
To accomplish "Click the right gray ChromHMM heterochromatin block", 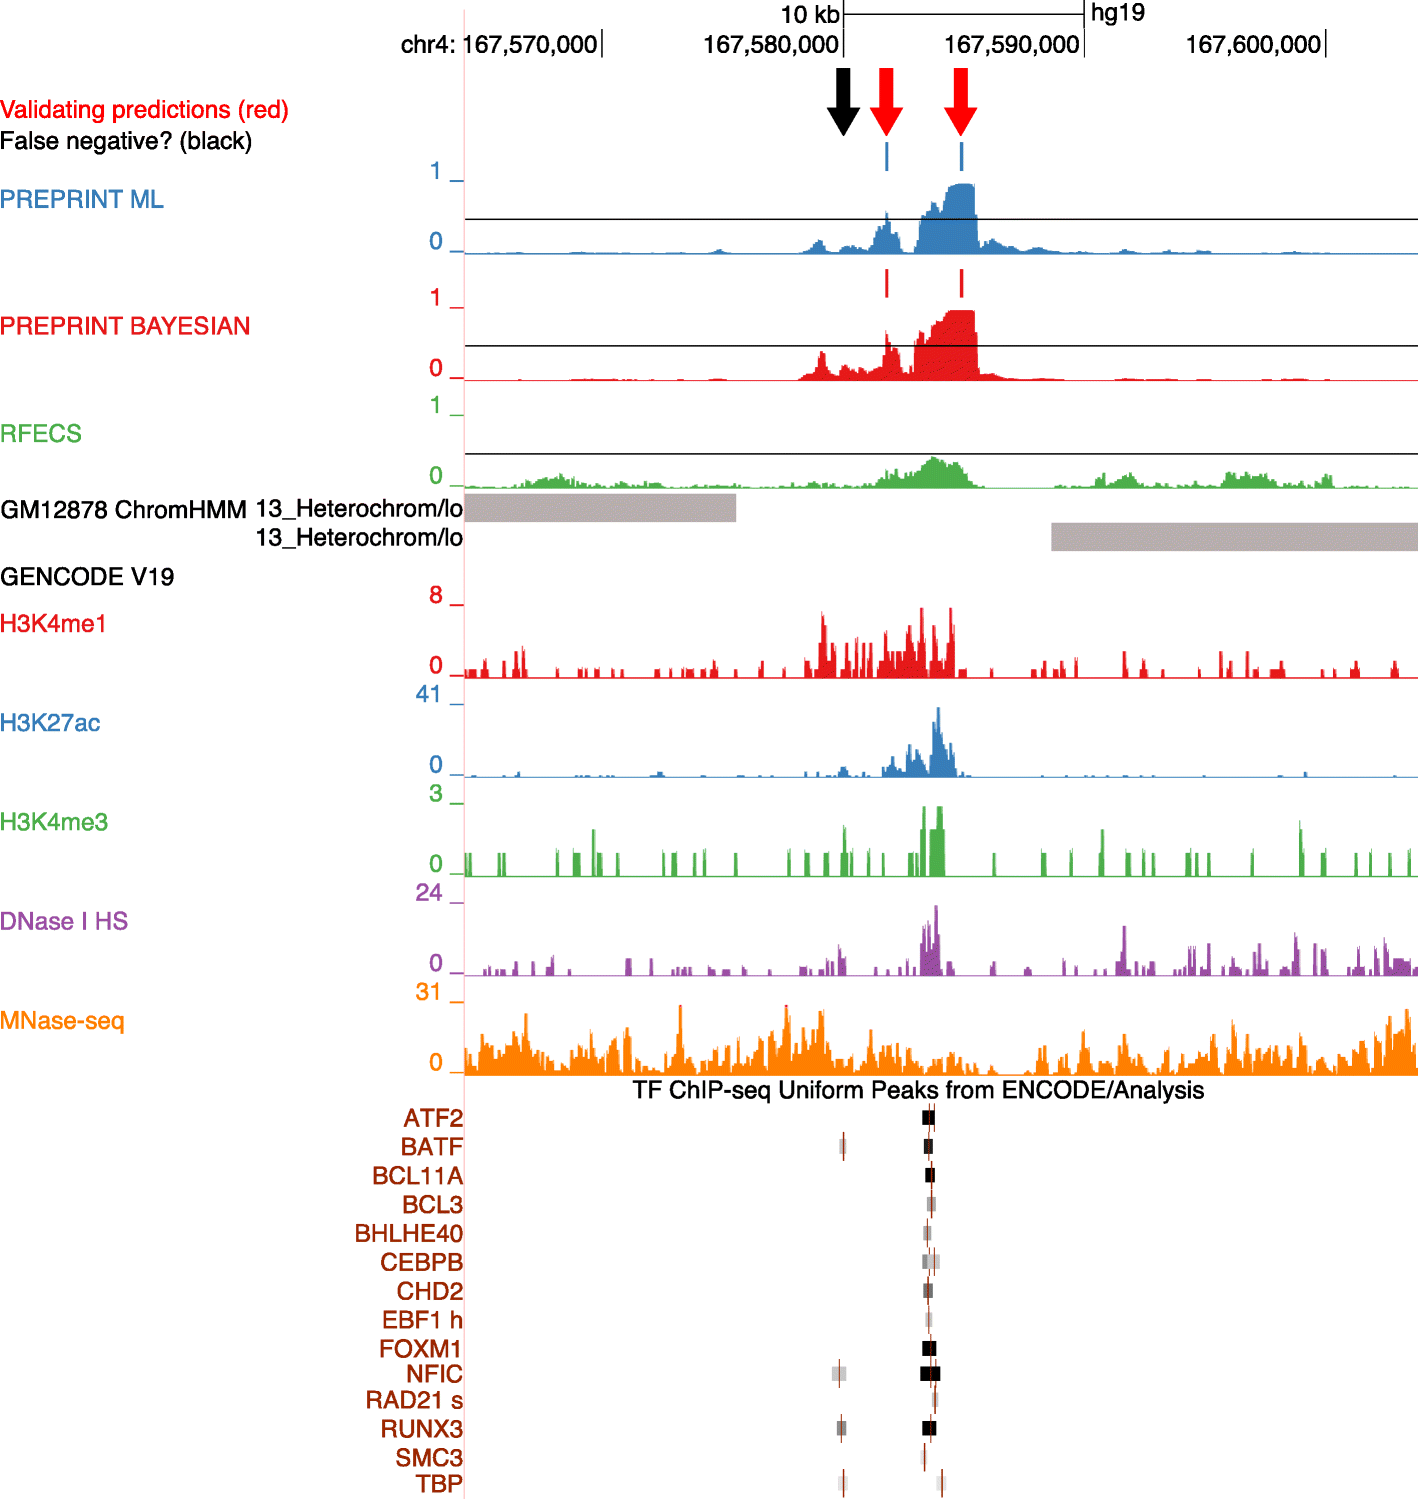I will pyautogui.click(x=1234, y=537).
